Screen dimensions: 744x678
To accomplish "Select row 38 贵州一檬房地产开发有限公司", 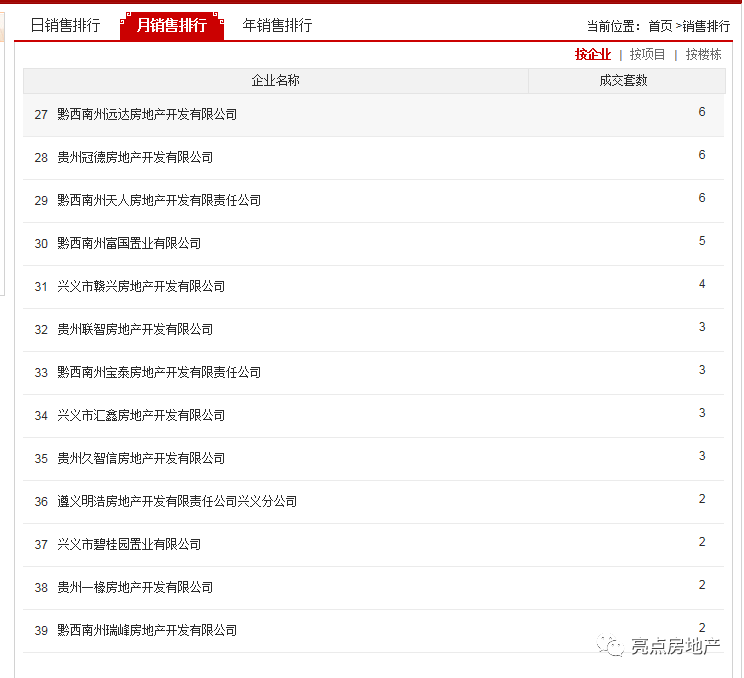I will pyautogui.click(x=373, y=588).
